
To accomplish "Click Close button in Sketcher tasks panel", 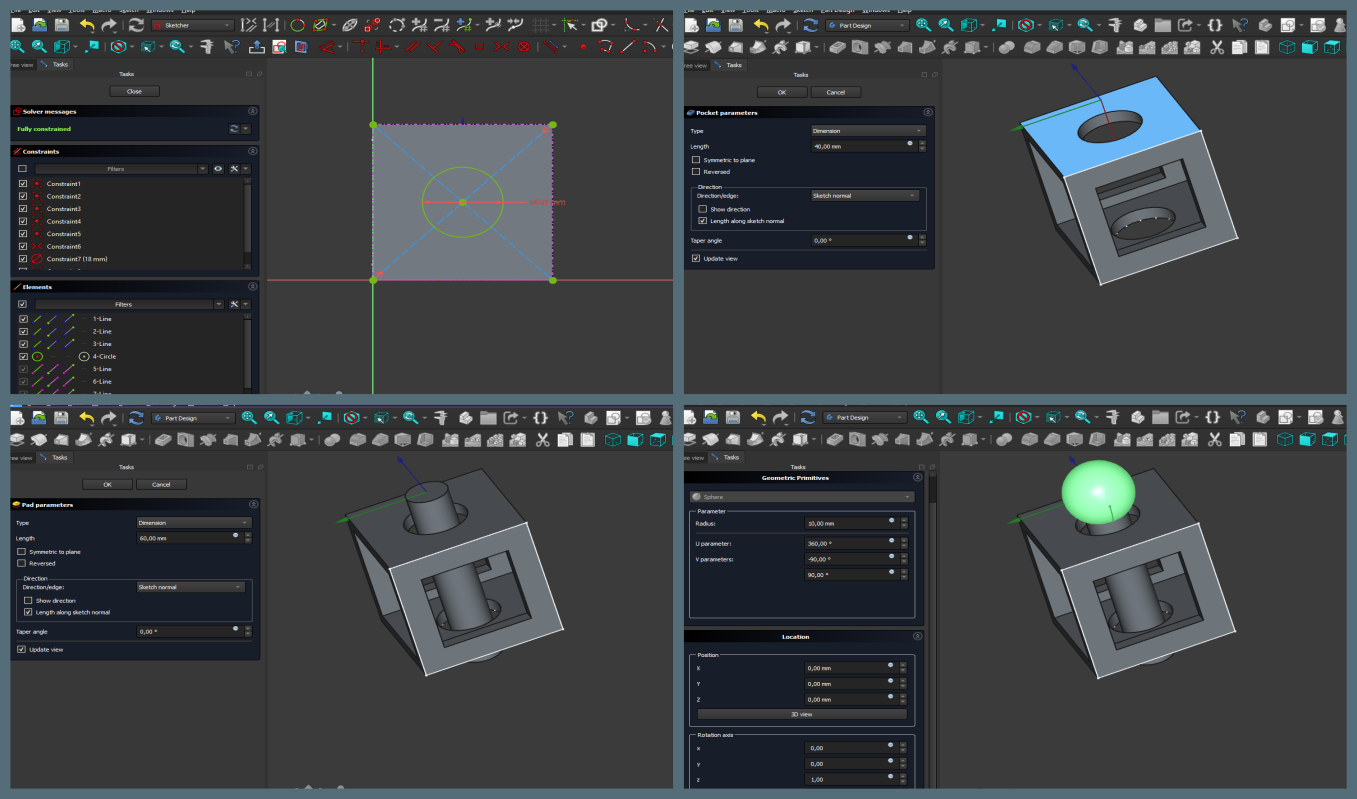I will click(x=134, y=91).
